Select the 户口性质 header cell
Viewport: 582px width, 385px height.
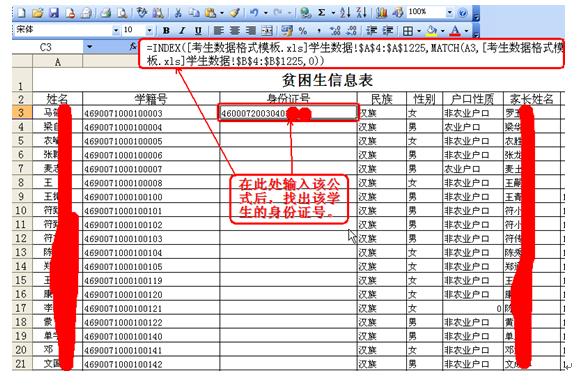click(473, 99)
